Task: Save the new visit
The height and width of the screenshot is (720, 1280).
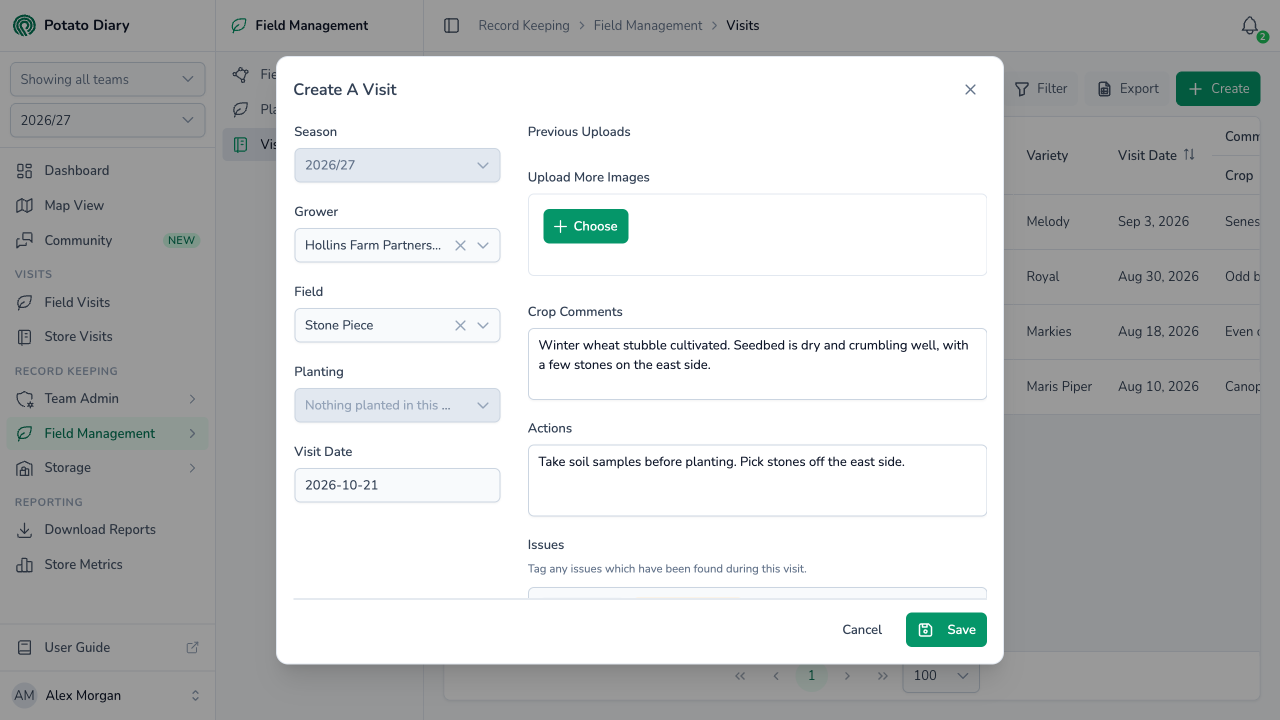Action: click(946, 630)
